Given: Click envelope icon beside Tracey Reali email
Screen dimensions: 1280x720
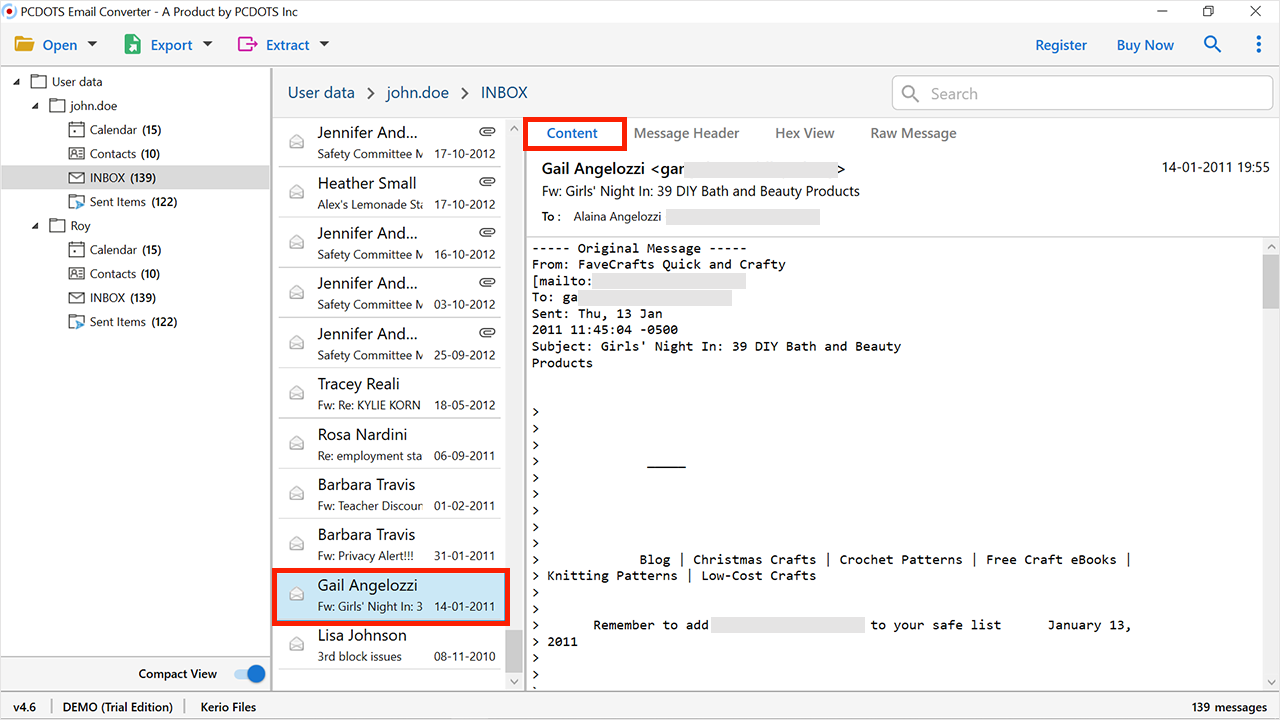Looking at the screenshot, I should 297,393.
